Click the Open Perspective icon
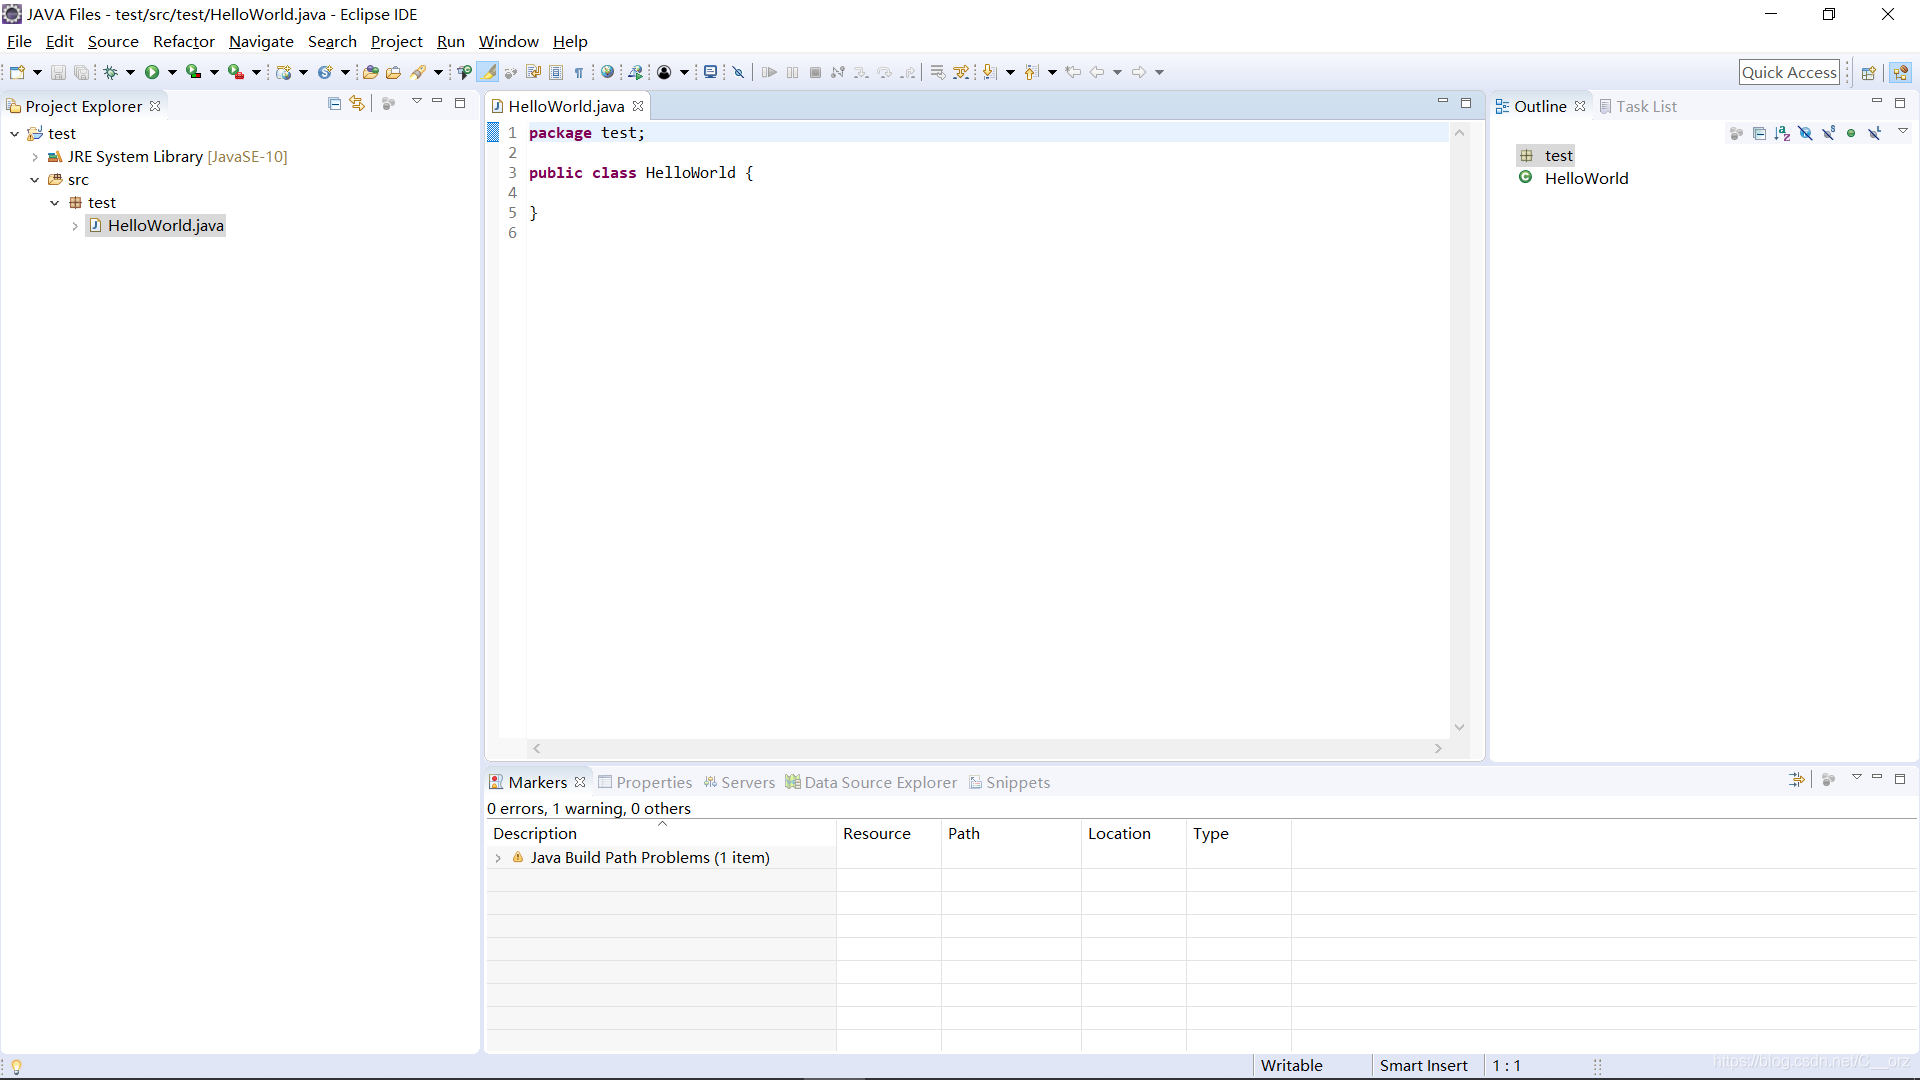Viewport: 1920px width, 1080px height. [x=1868, y=73]
